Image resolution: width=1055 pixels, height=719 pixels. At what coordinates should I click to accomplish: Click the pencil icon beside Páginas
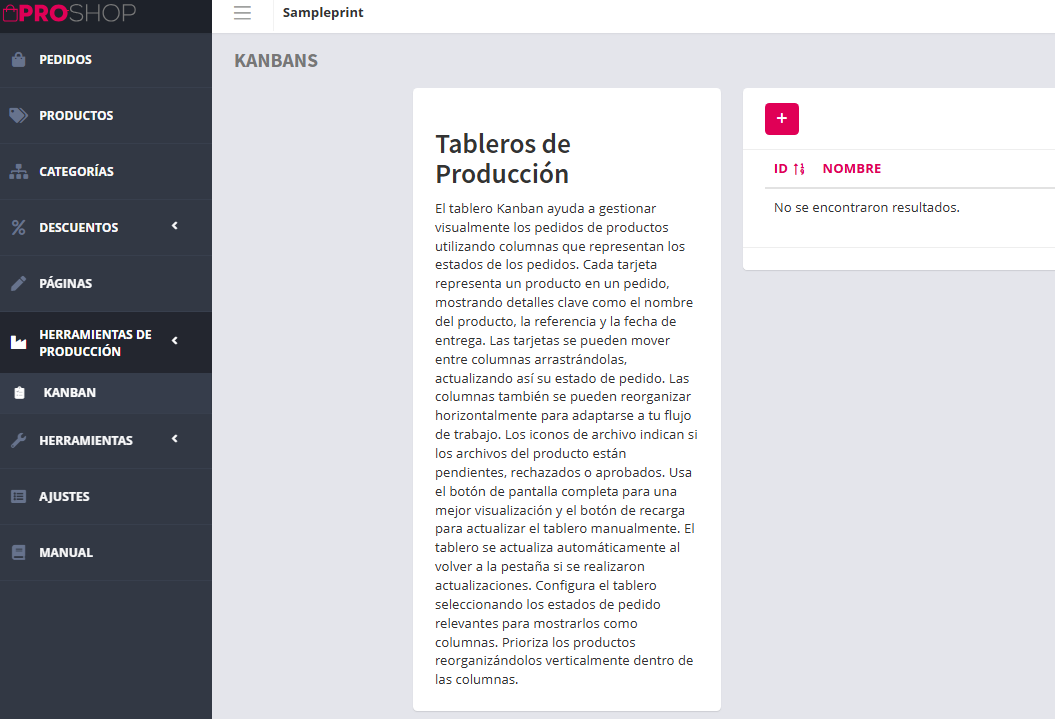coord(18,284)
